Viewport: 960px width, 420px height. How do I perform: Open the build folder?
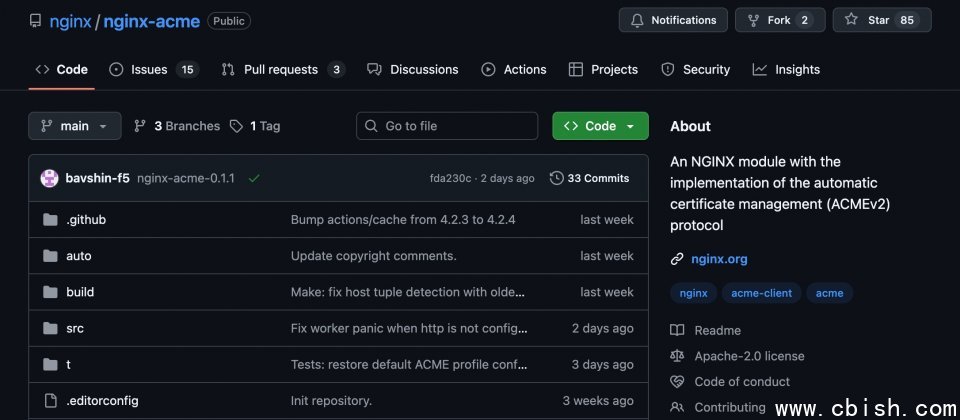(80, 292)
